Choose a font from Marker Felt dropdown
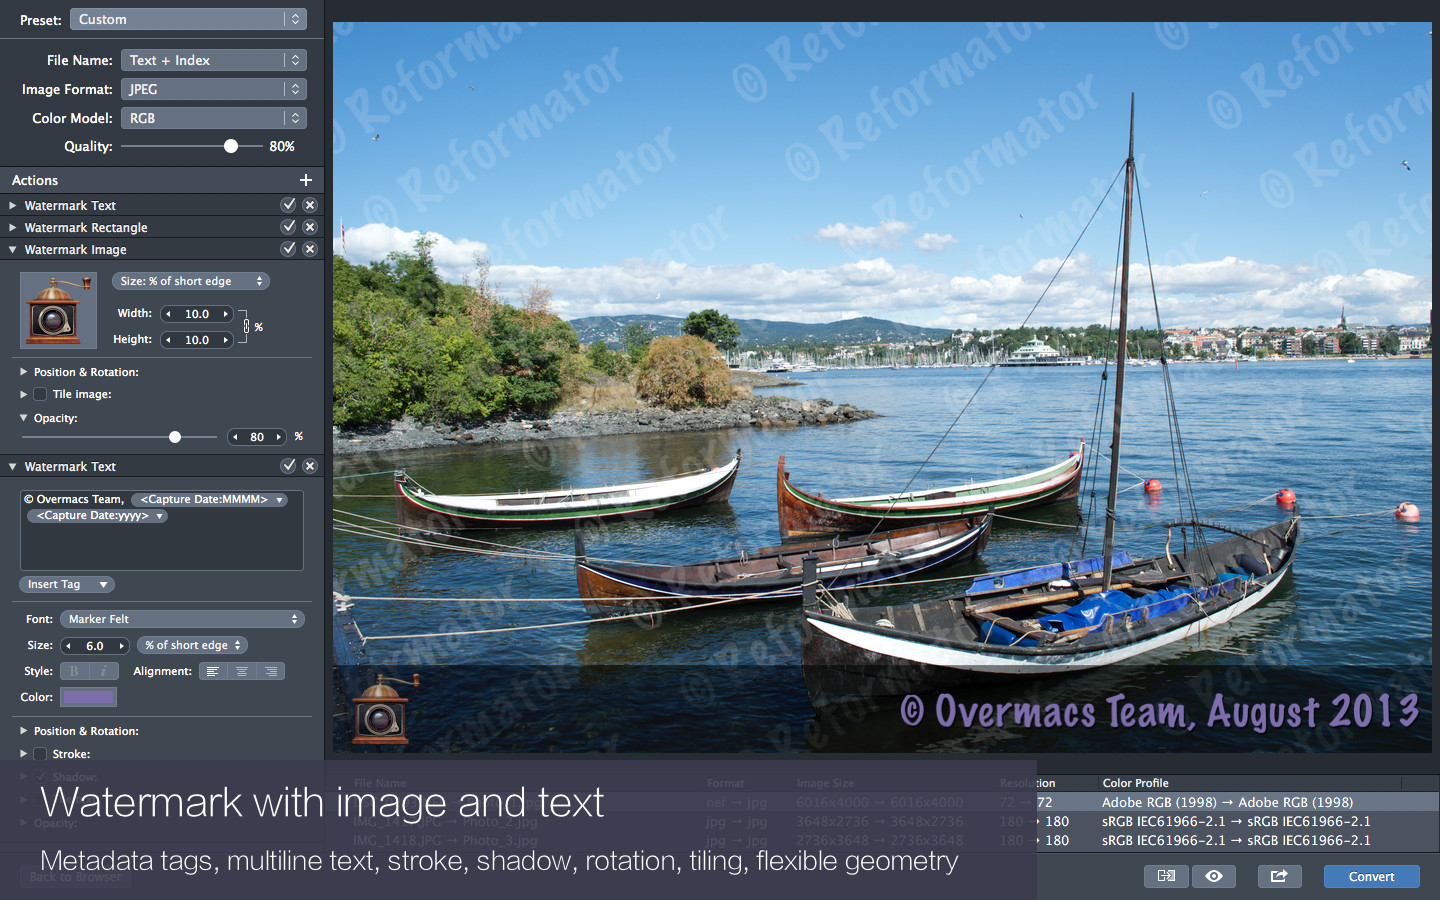Viewport: 1440px width, 900px height. 182,619
